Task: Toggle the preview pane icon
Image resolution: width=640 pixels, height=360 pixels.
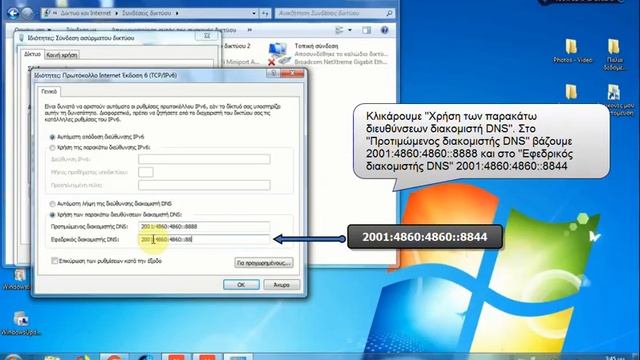Action: [x=367, y=30]
